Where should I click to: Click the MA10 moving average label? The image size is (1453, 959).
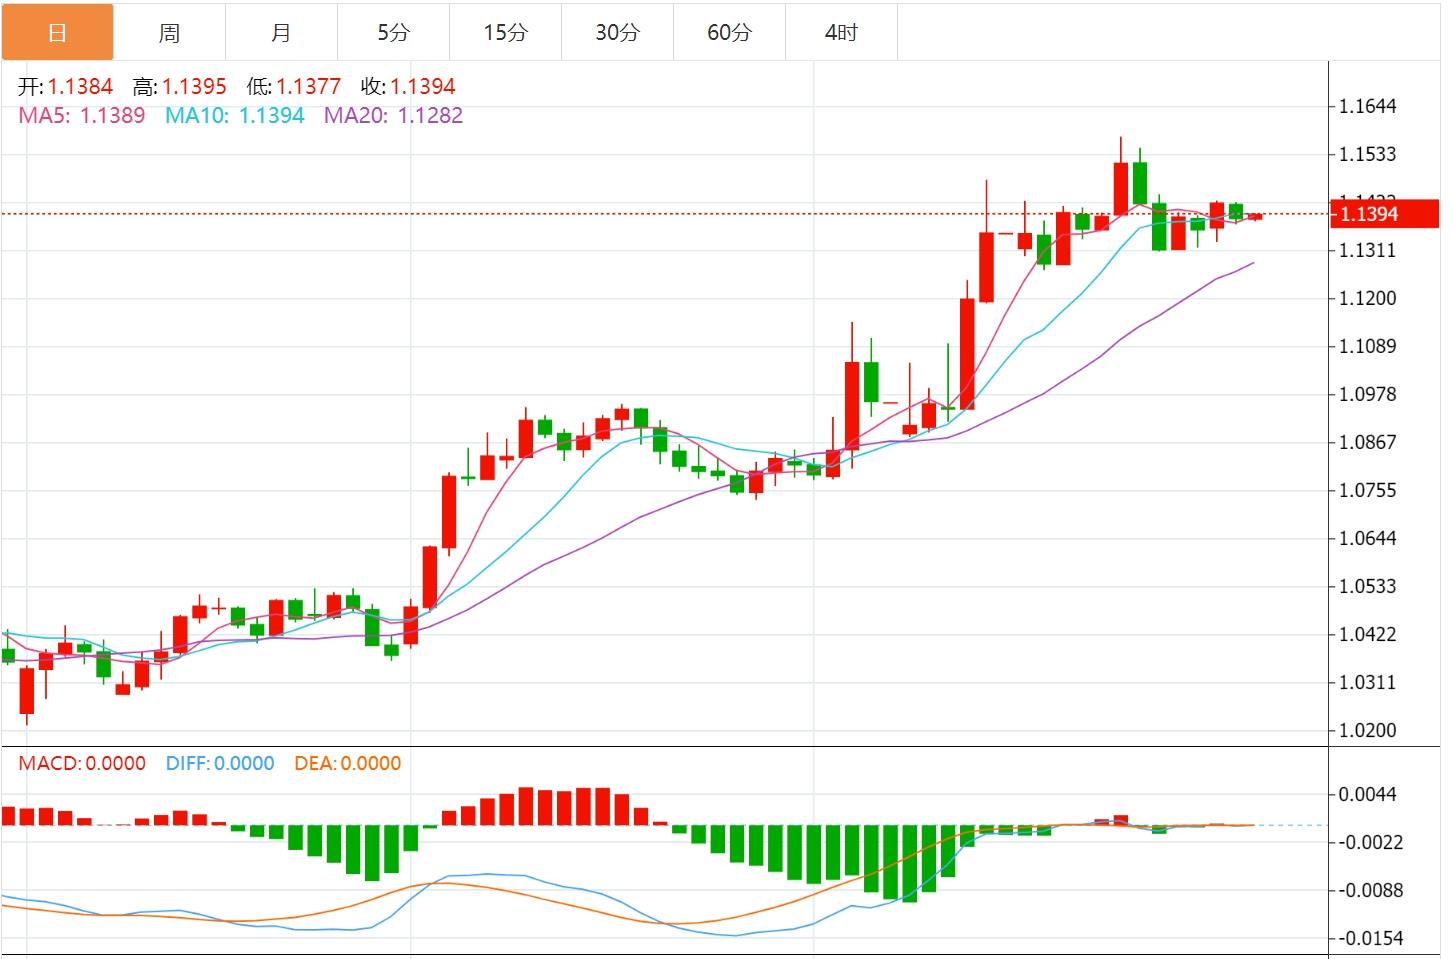(x=234, y=116)
